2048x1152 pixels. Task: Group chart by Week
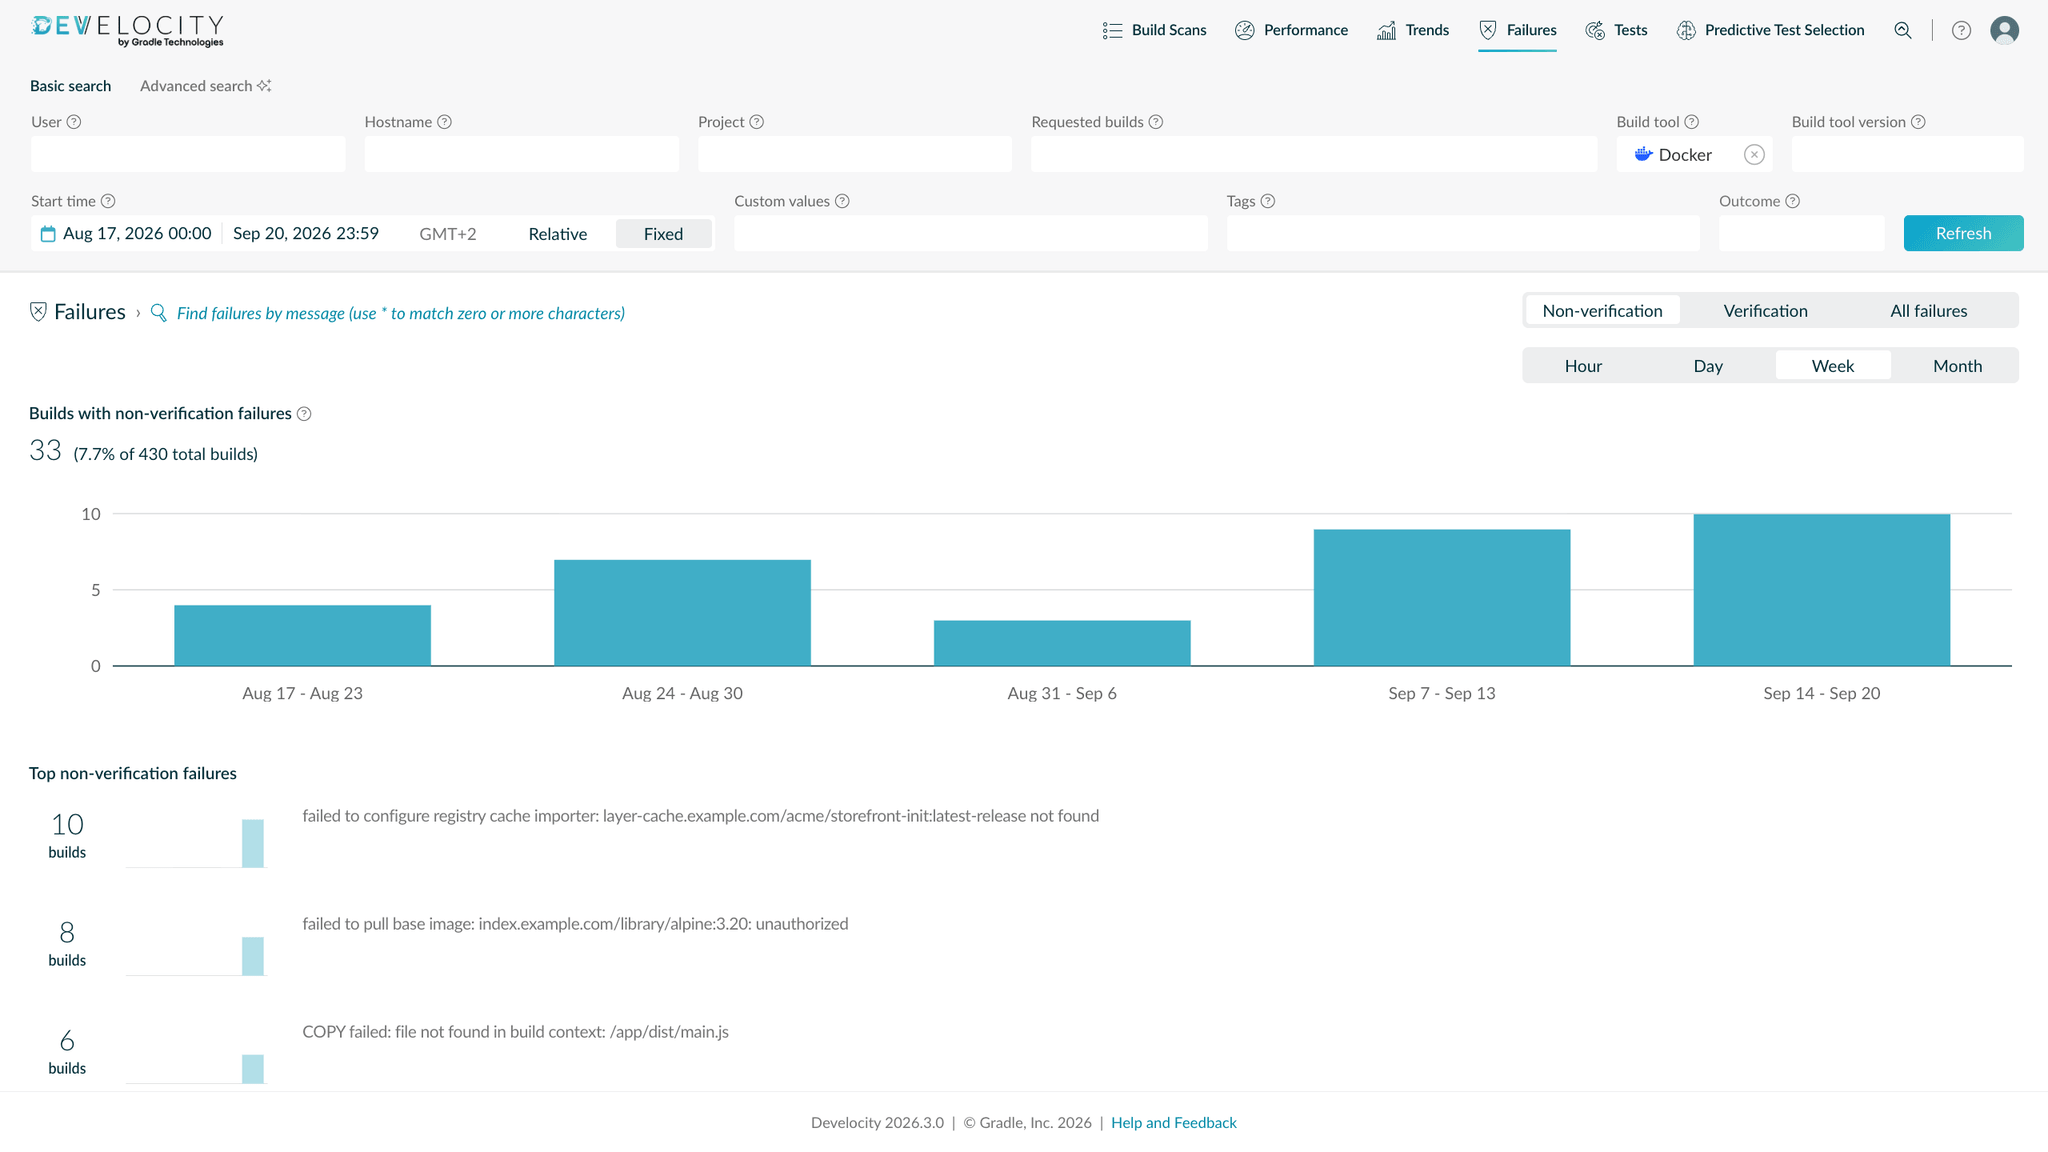(1833, 366)
